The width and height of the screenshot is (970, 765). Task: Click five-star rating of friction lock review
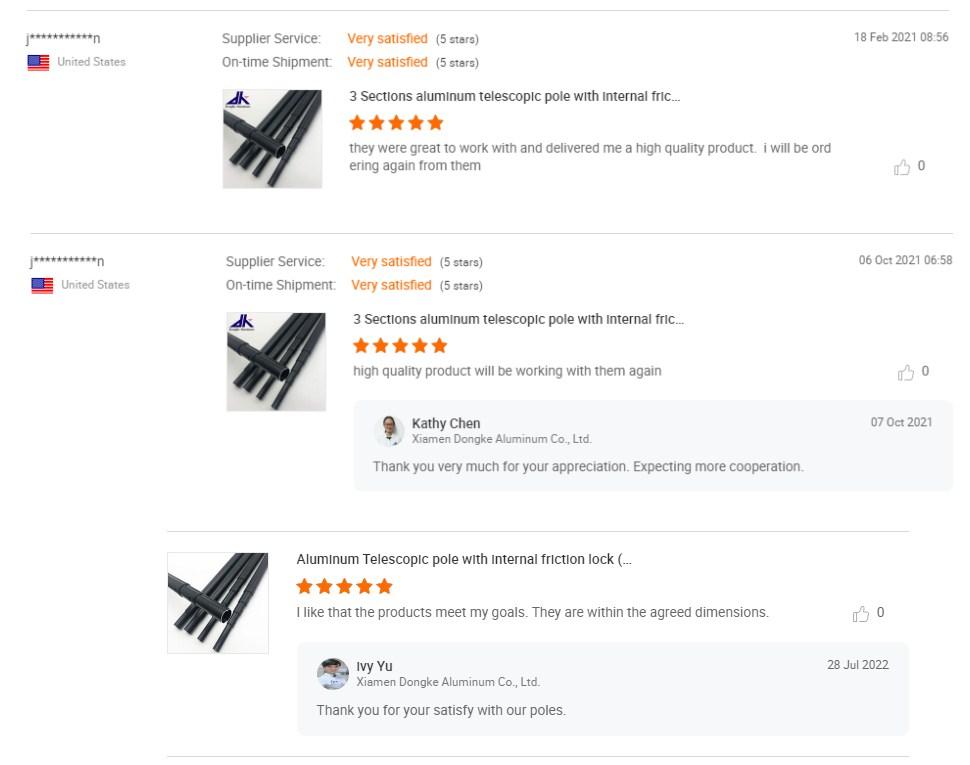tap(345, 586)
